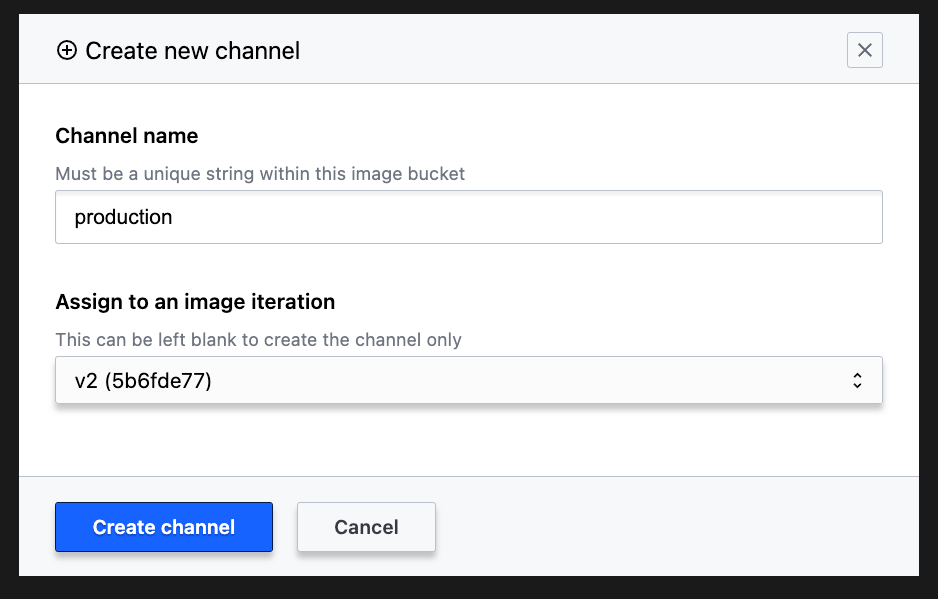Focus the Channel name input field
The image size is (938, 599).
tap(468, 217)
